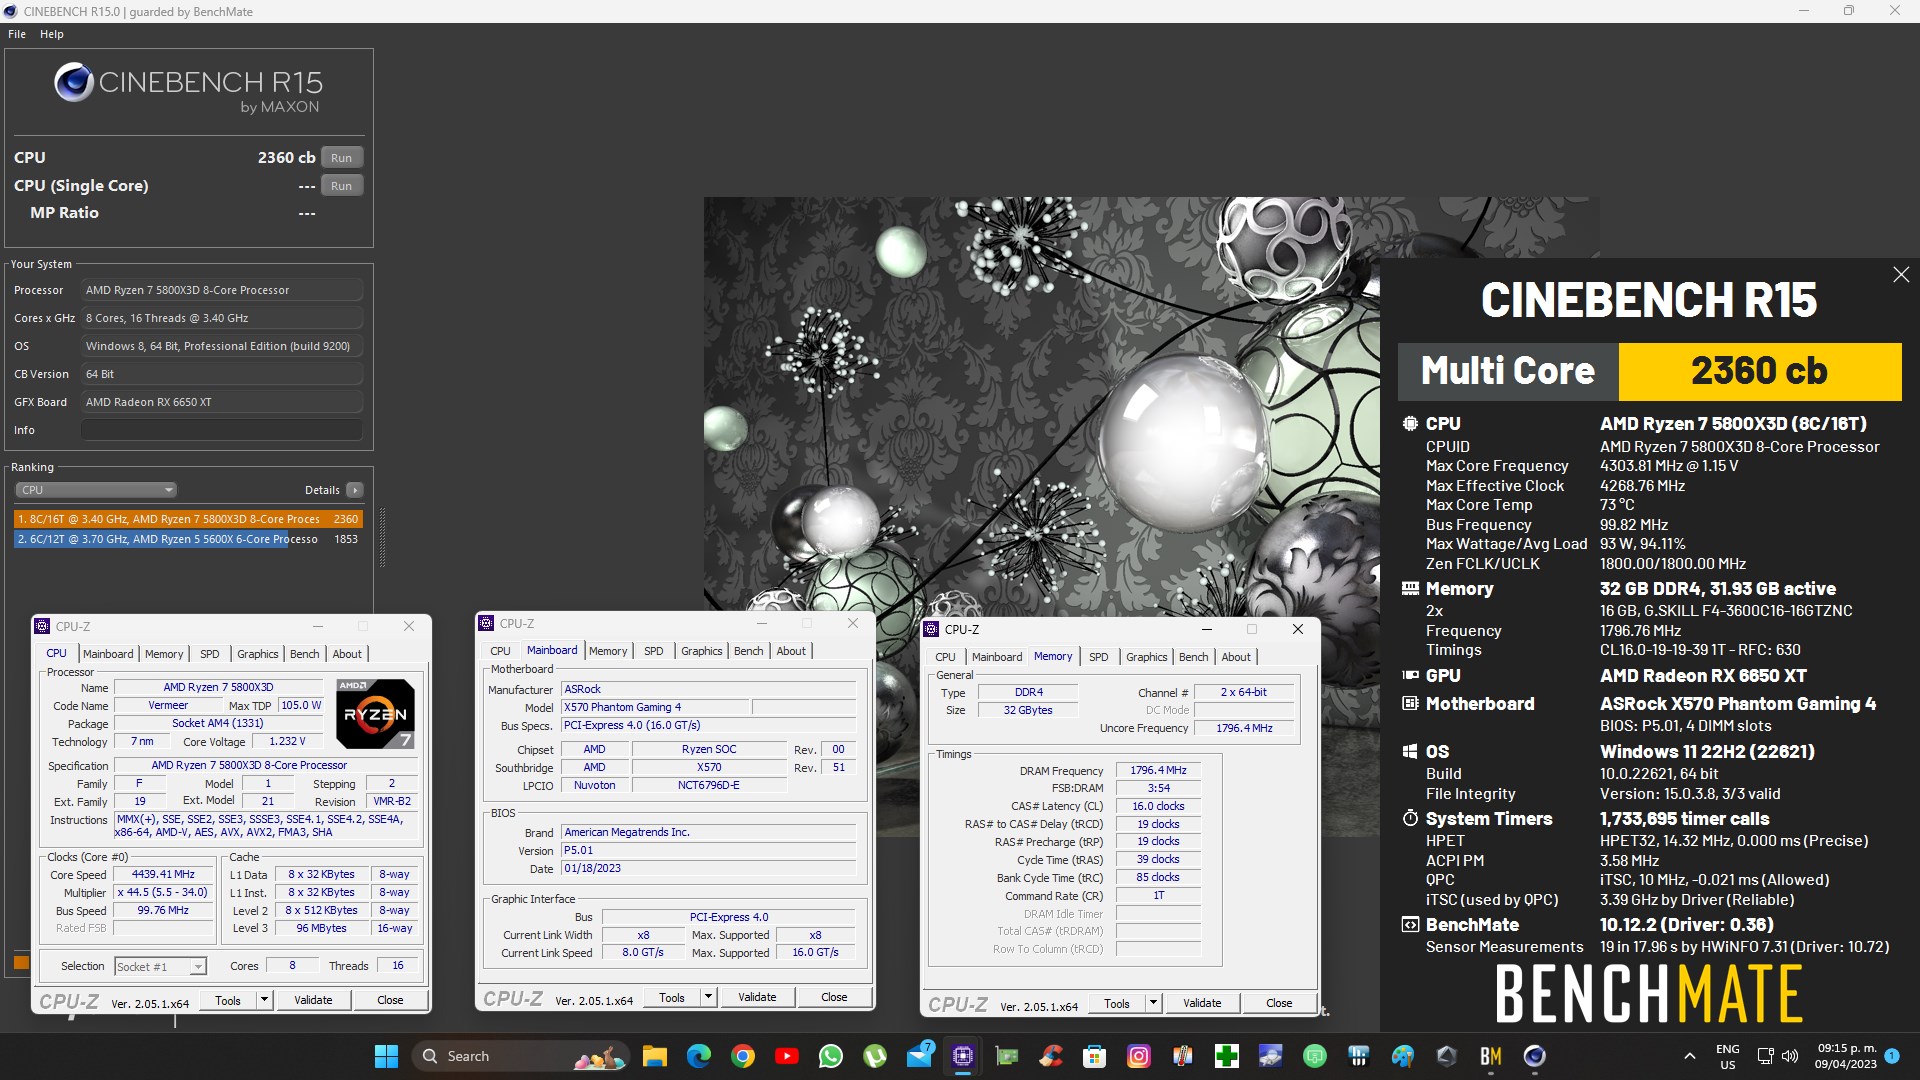Click the X570 Phantom Gaming 4 model field

[655, 707]
